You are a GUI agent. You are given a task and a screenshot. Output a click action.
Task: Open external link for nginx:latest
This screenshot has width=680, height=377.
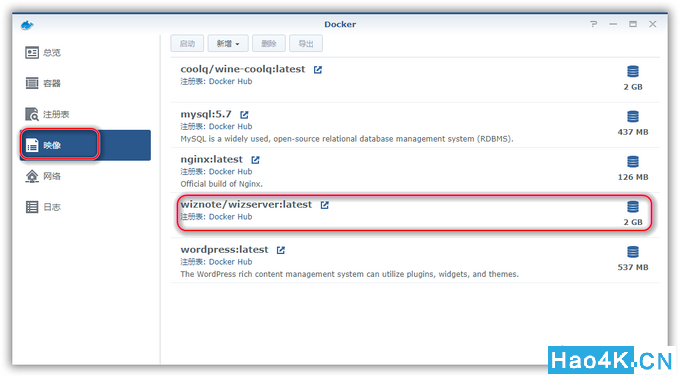255,160
